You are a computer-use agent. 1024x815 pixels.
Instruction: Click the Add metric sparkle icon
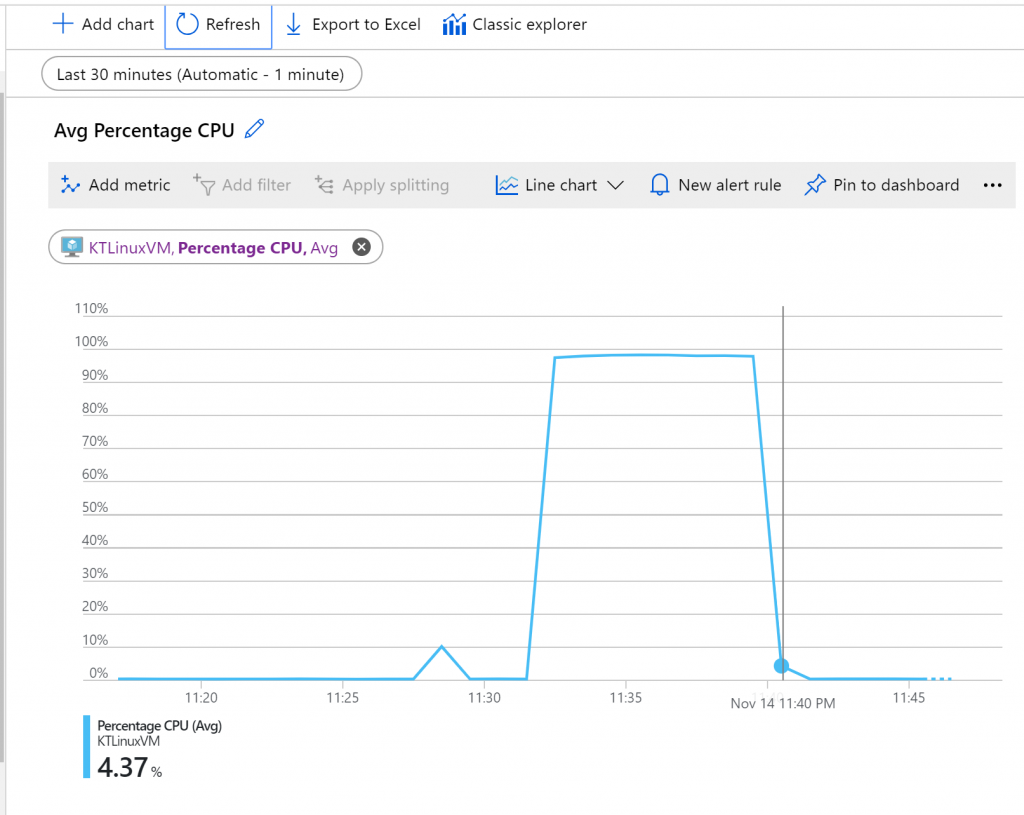(x=70, y=185)
